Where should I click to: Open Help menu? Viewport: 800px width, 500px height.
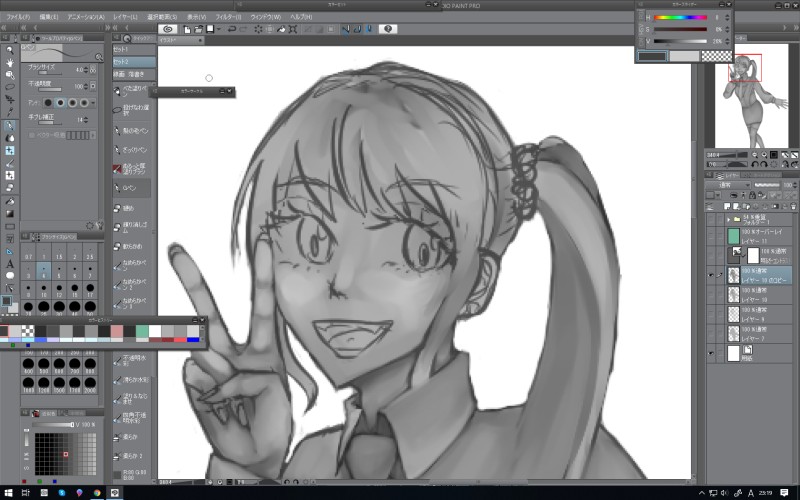click(x=301, y=17)
